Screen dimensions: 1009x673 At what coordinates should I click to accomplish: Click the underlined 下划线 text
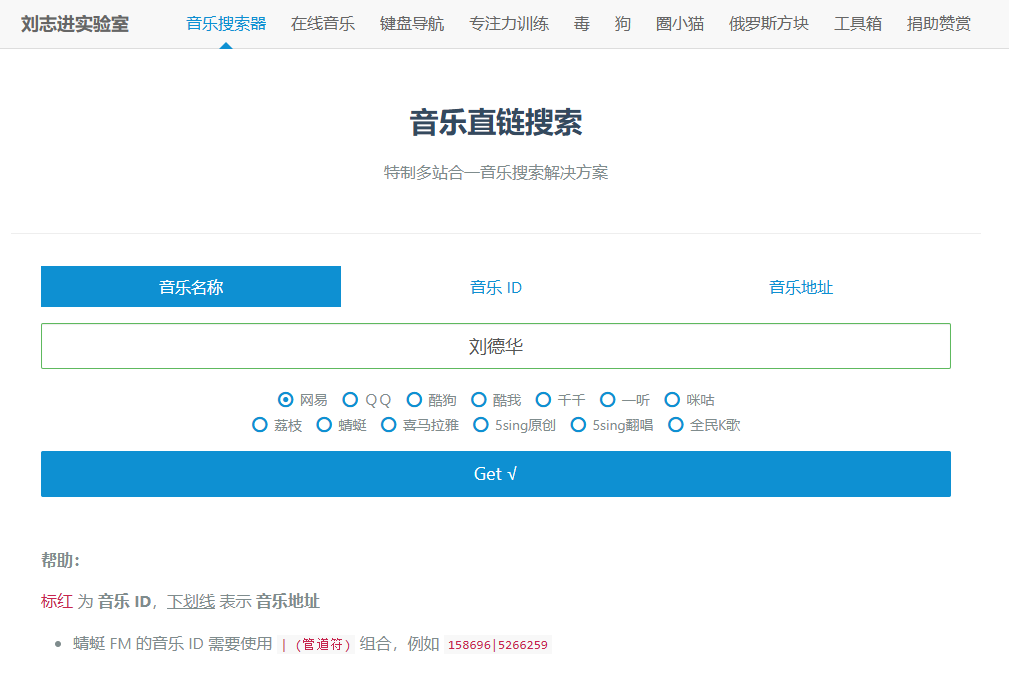pos(191,601)
